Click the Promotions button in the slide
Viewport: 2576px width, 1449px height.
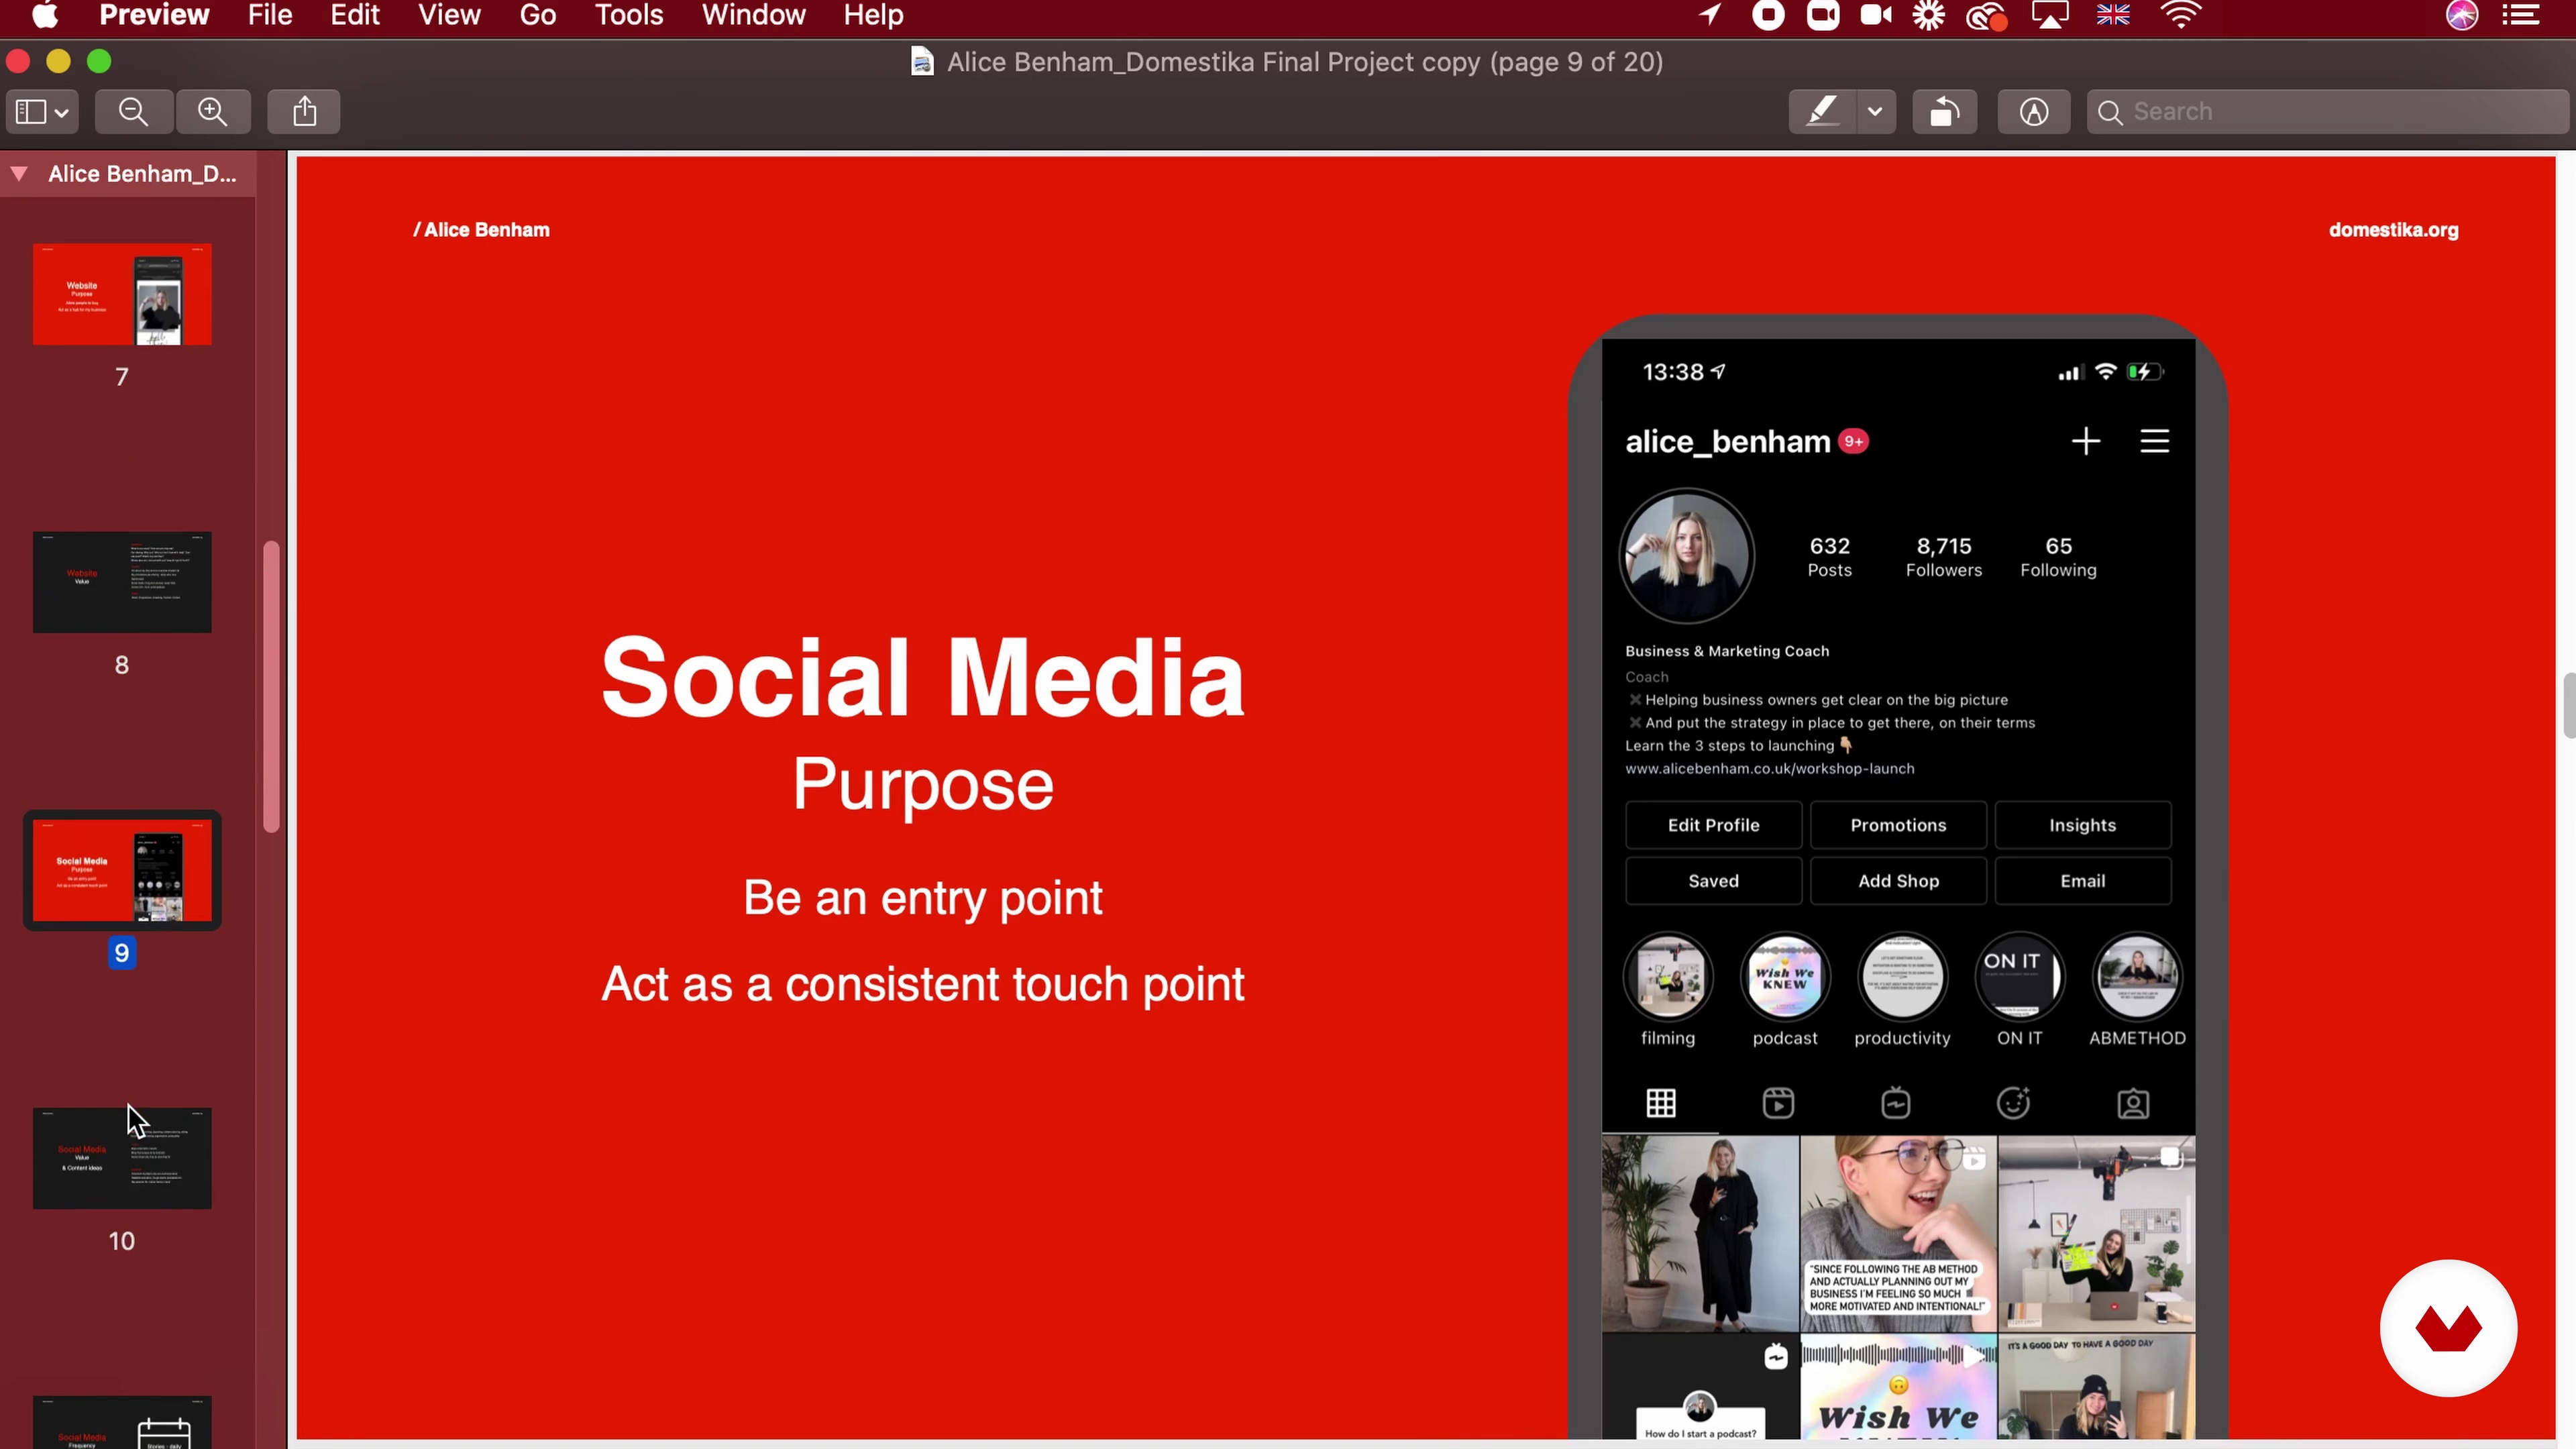[x=1898, y=825]
